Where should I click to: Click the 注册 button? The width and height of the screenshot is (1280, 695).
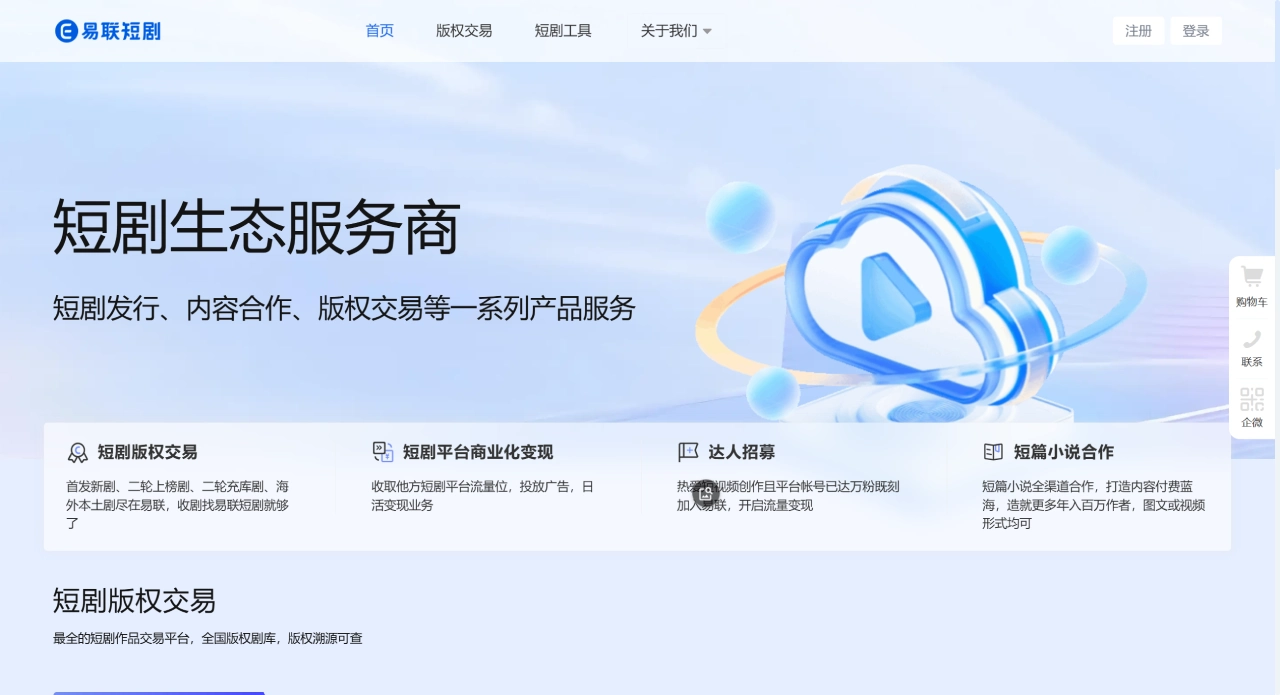(x=1138, y=31)
